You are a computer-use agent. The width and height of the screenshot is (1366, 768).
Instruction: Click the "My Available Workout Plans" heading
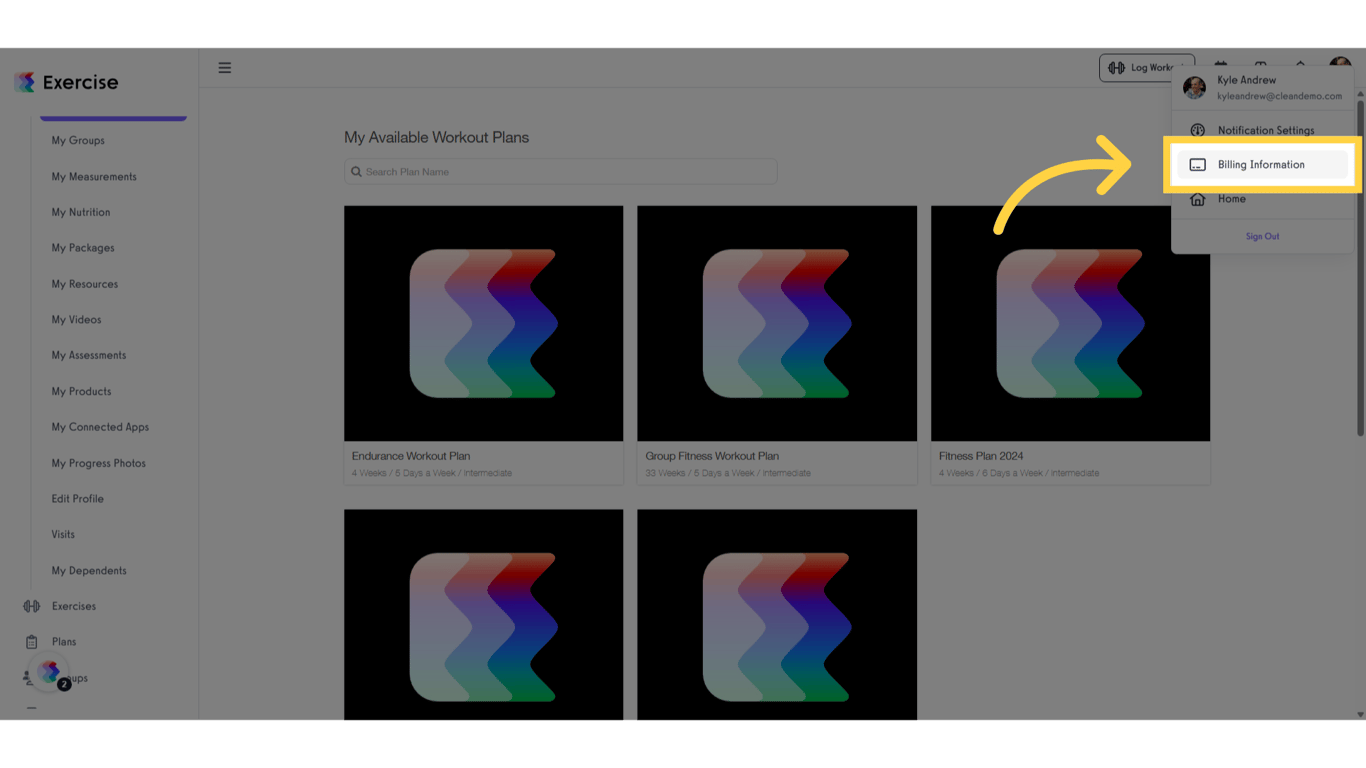437,137
